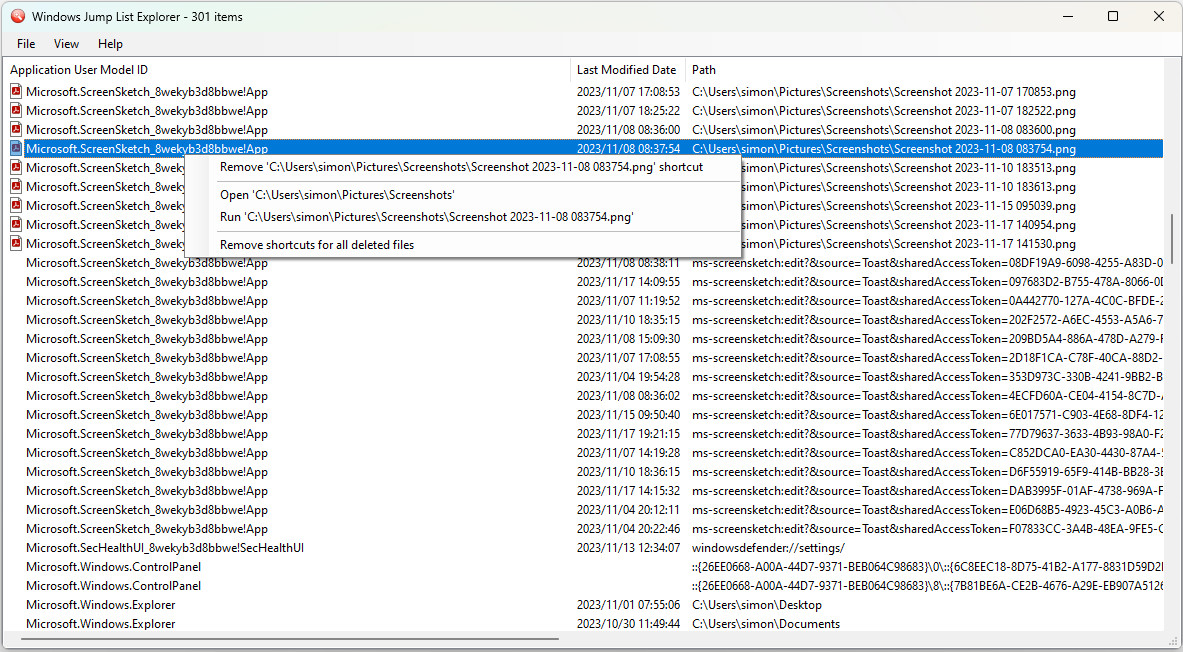Click file icon of Screenshot 095039 row

point(17,205)
